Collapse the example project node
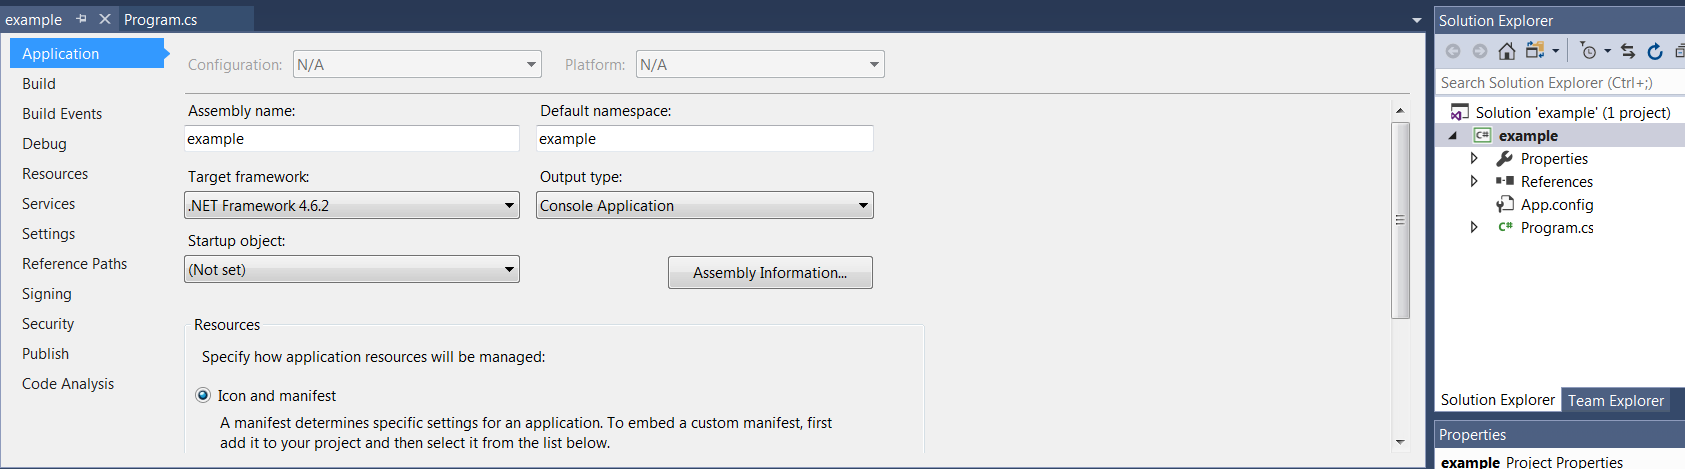 (x=1453, y=135)
